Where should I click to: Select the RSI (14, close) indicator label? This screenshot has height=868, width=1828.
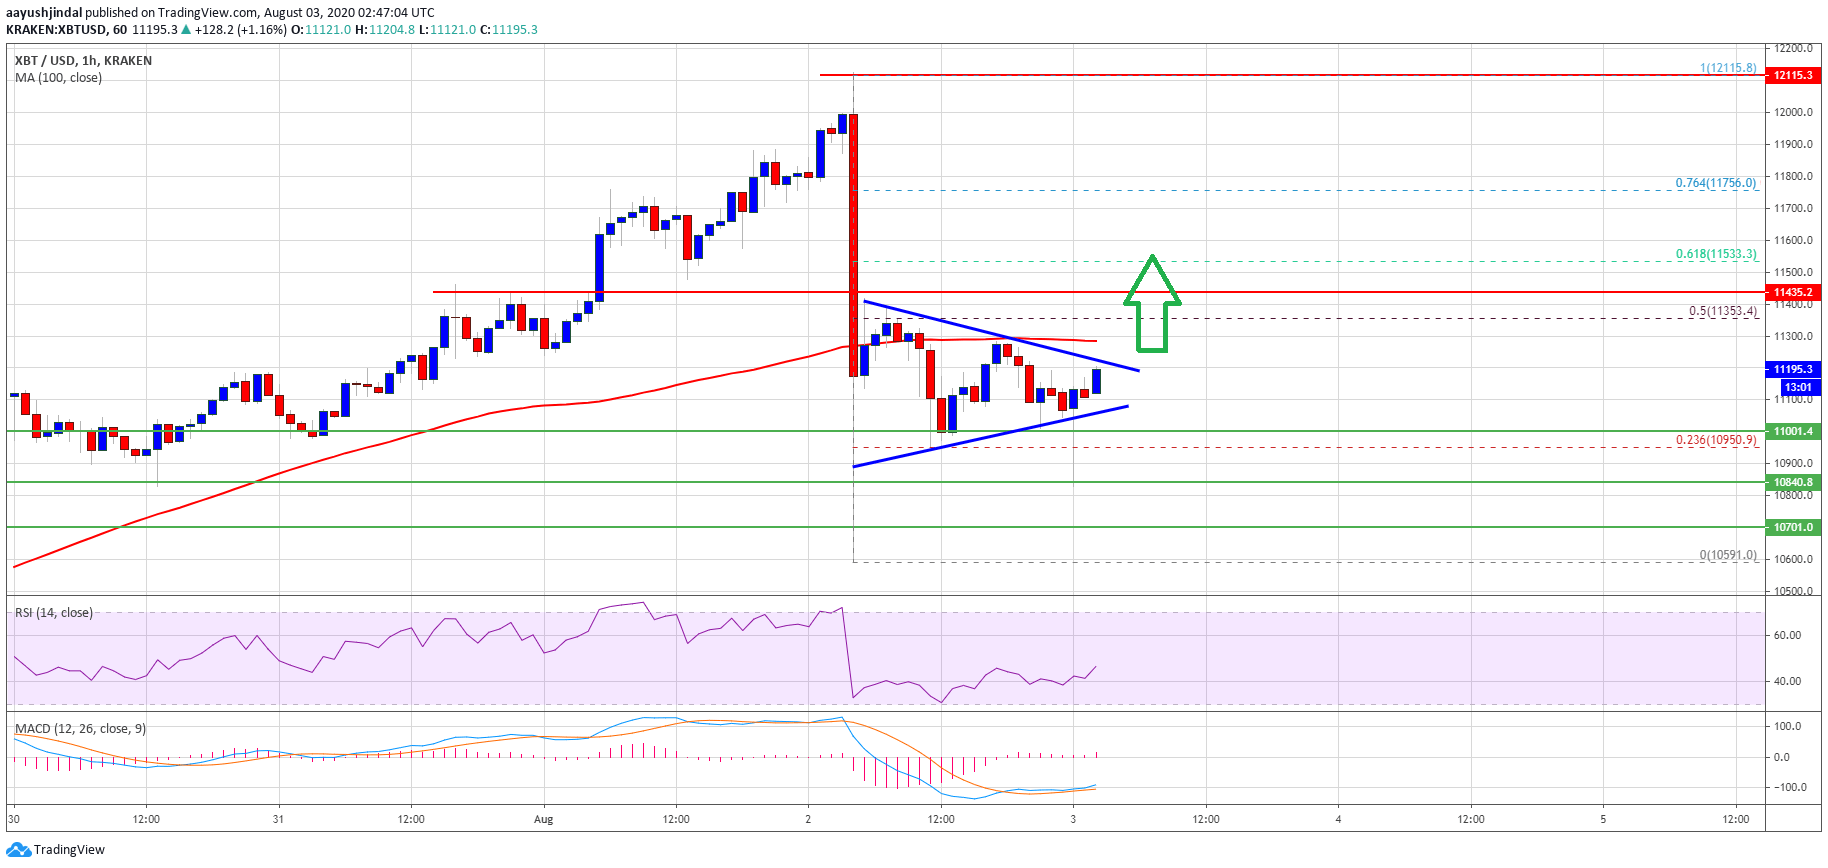(54, 613)
